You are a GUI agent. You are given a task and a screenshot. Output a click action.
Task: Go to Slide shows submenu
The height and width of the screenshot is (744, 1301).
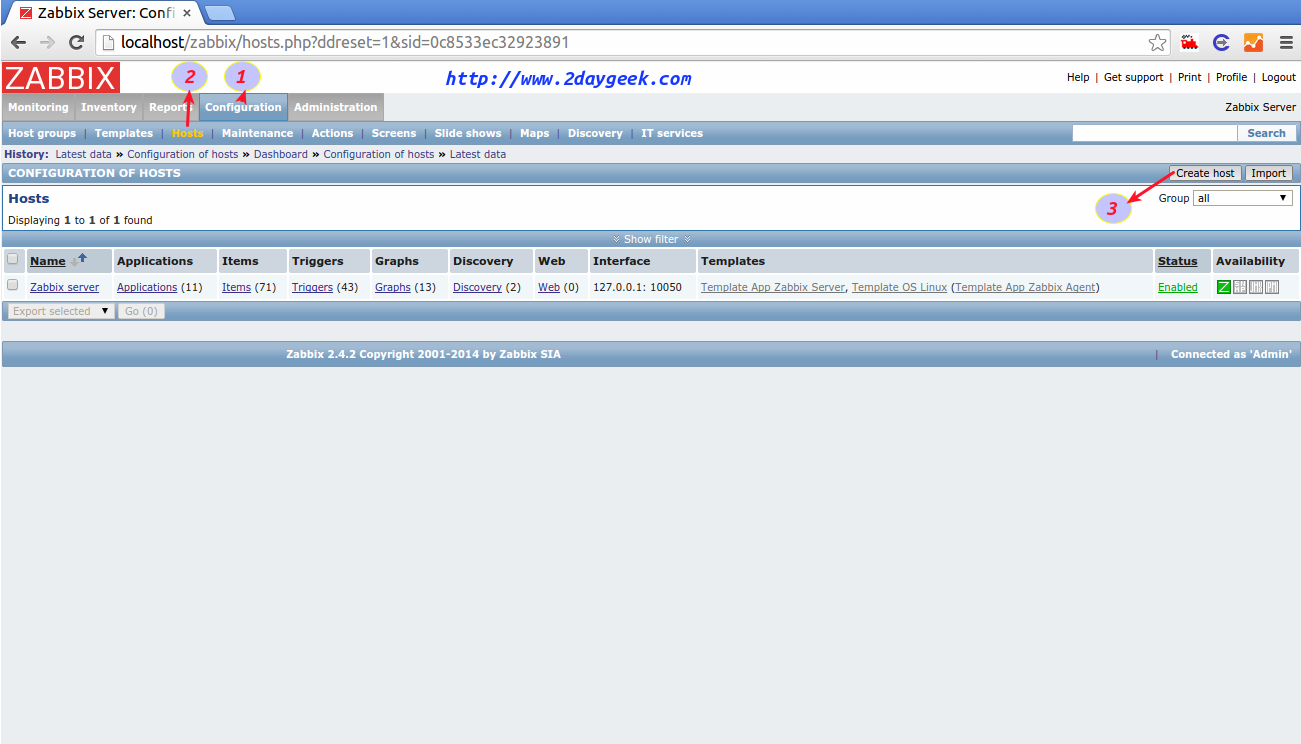point(468,133)
